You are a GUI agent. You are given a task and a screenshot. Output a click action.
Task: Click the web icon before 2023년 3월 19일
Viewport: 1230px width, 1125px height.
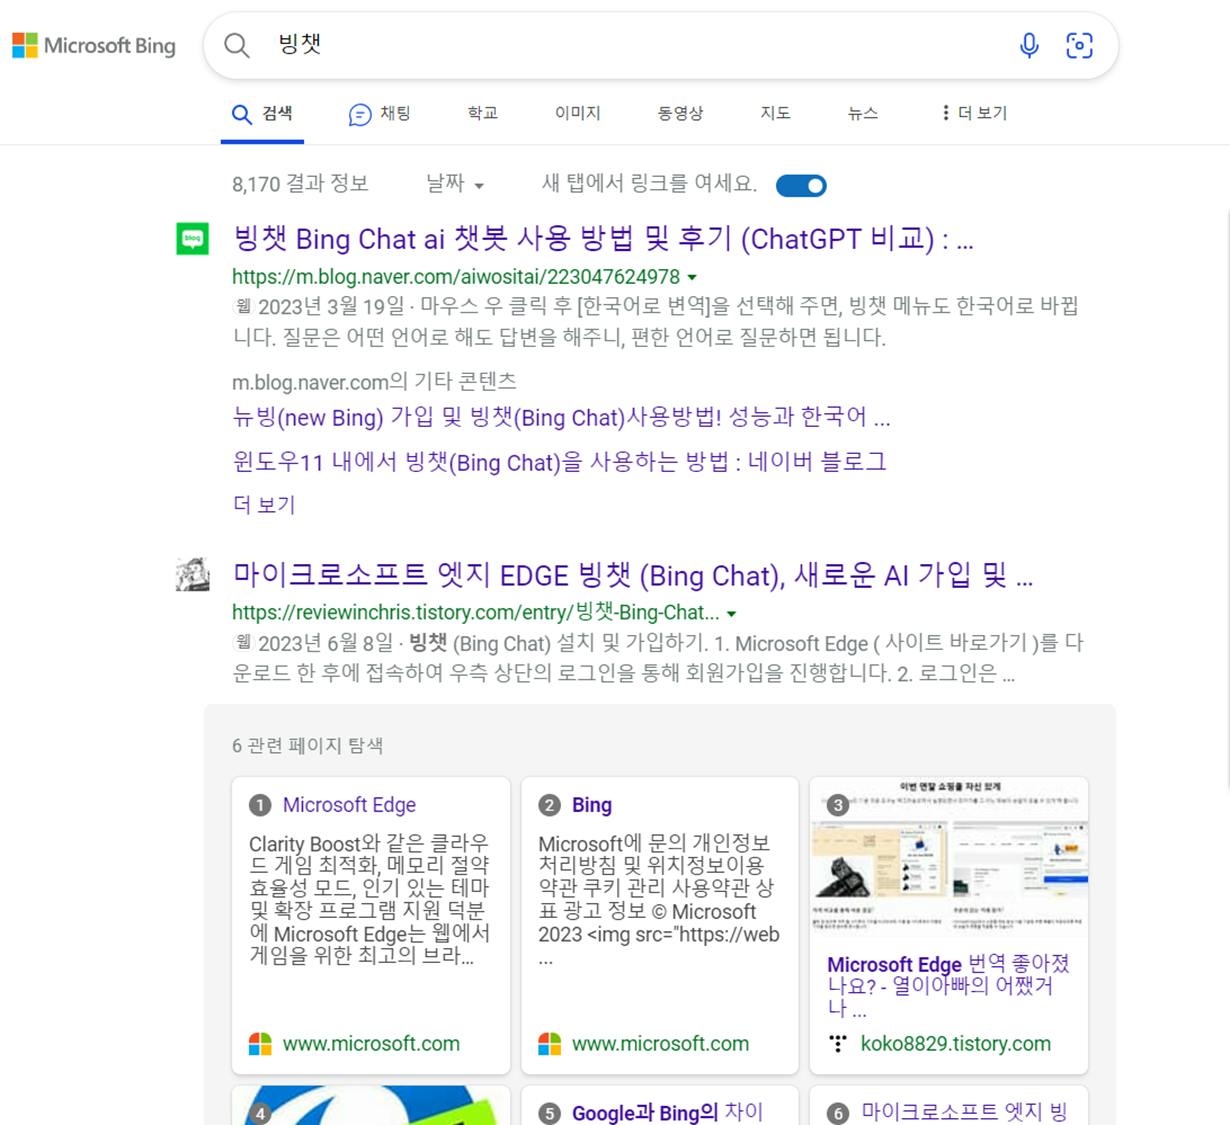click(x=243, y=306)
